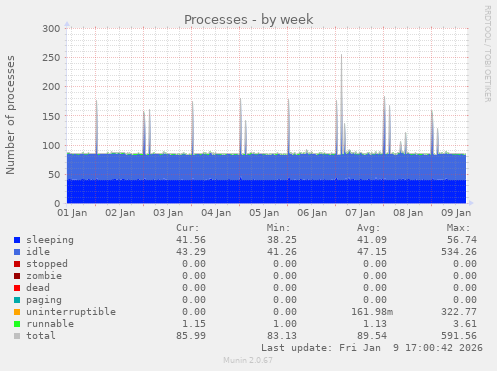The height and width of the screenshot is (371, 497).
Task: Click the "zombie" legend label
Action: 44,276
